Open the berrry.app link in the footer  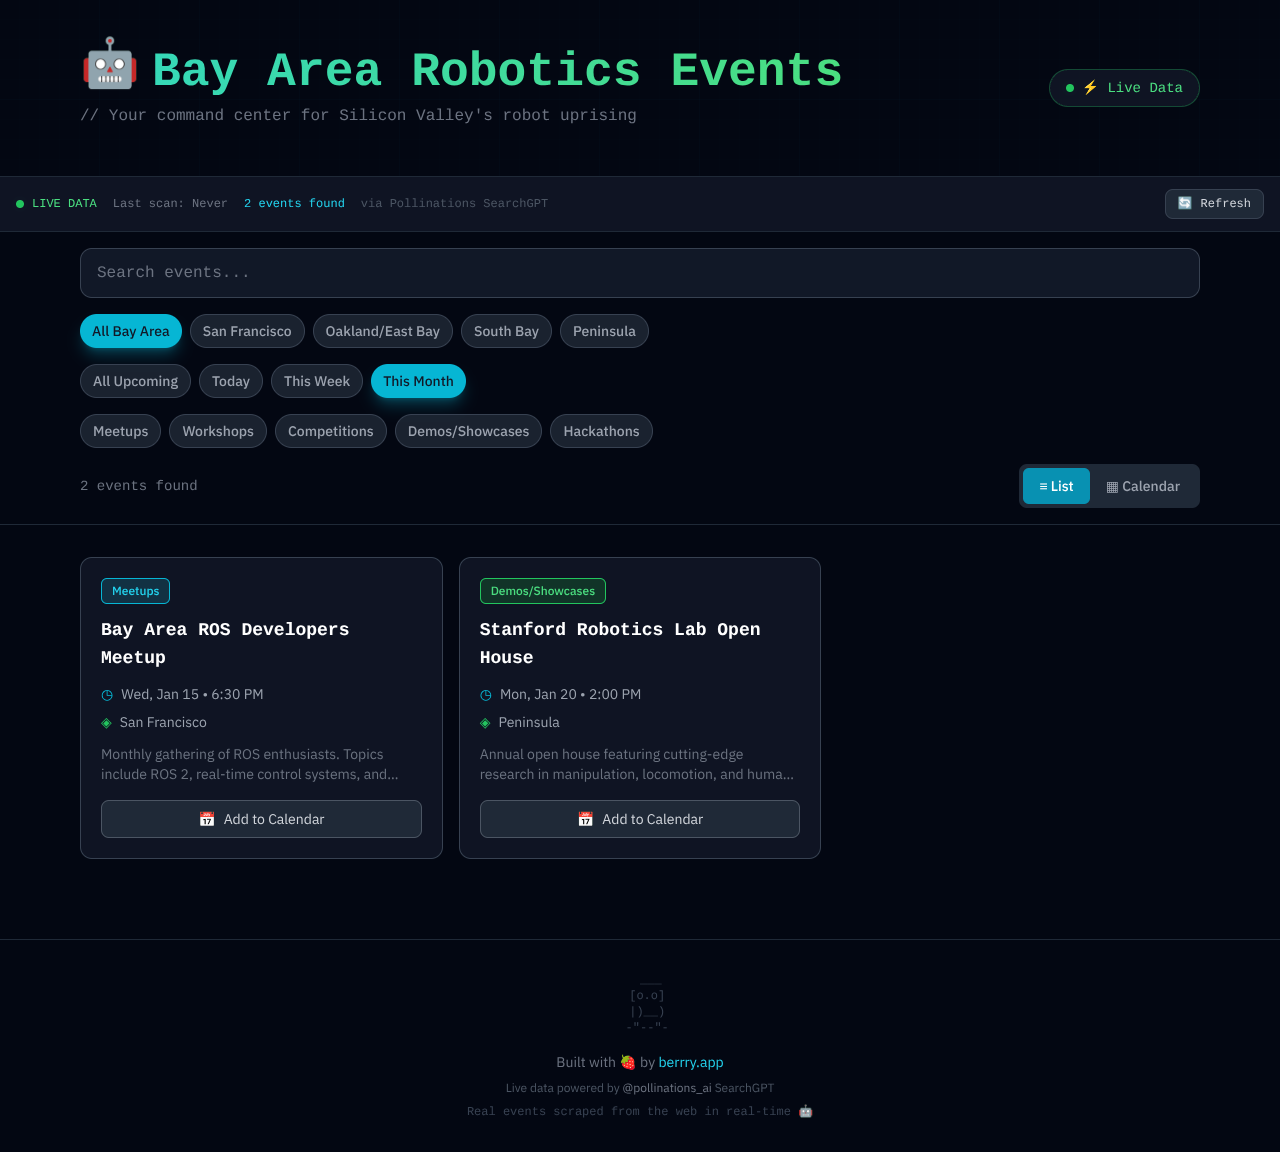(x=690, y=1062)
